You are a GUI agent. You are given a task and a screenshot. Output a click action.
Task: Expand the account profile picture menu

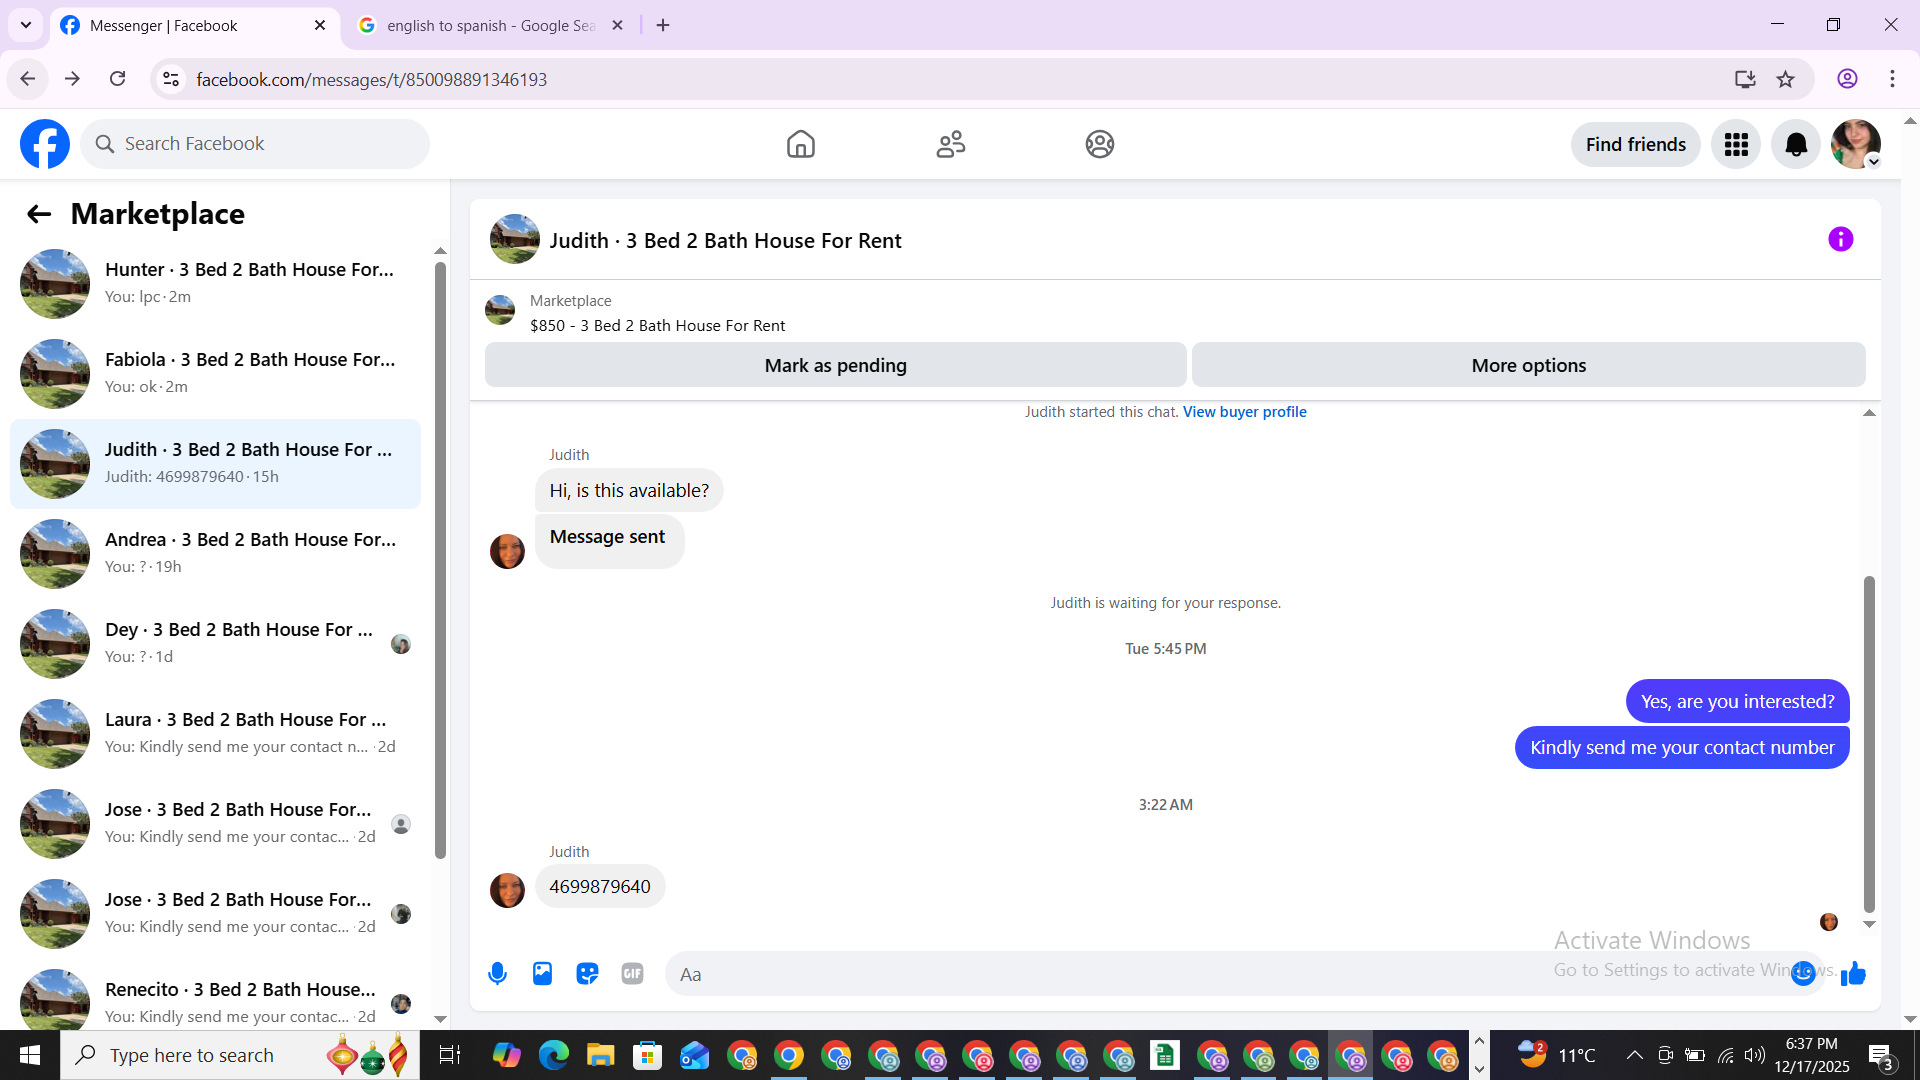click(1856, 145)
